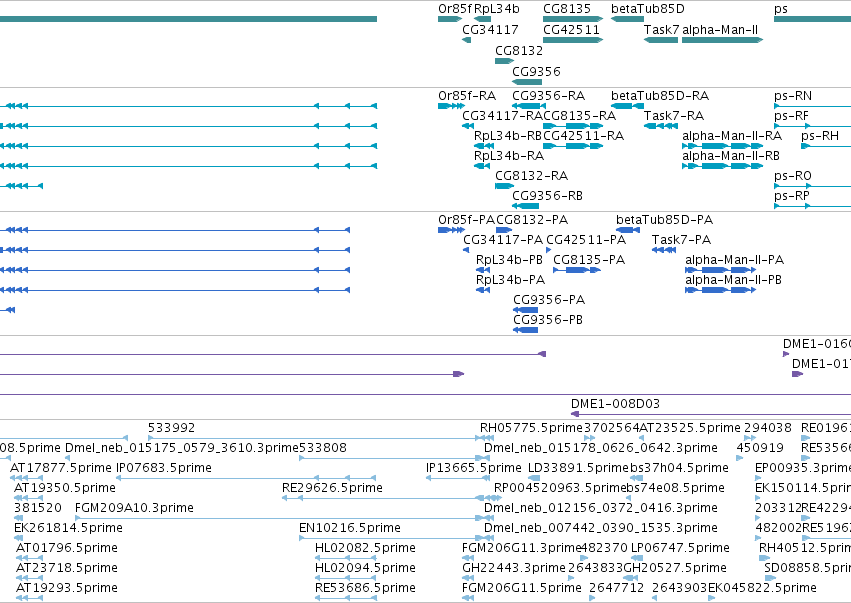
Task: Click the RE29626.5prime EST label
Action: pyautogui.click(x=332, y=488)
